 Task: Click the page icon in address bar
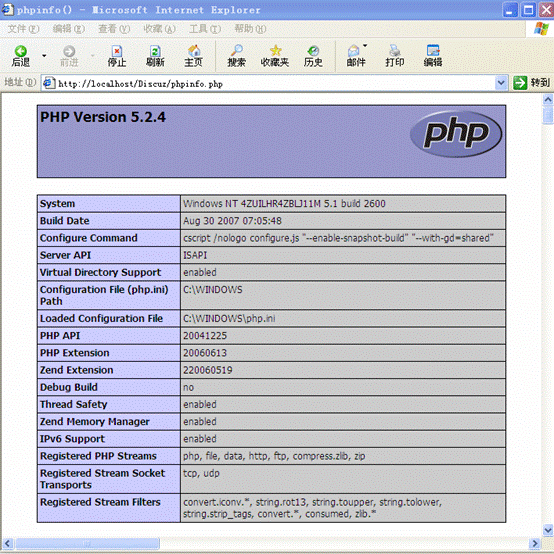(x=49, y=83)
